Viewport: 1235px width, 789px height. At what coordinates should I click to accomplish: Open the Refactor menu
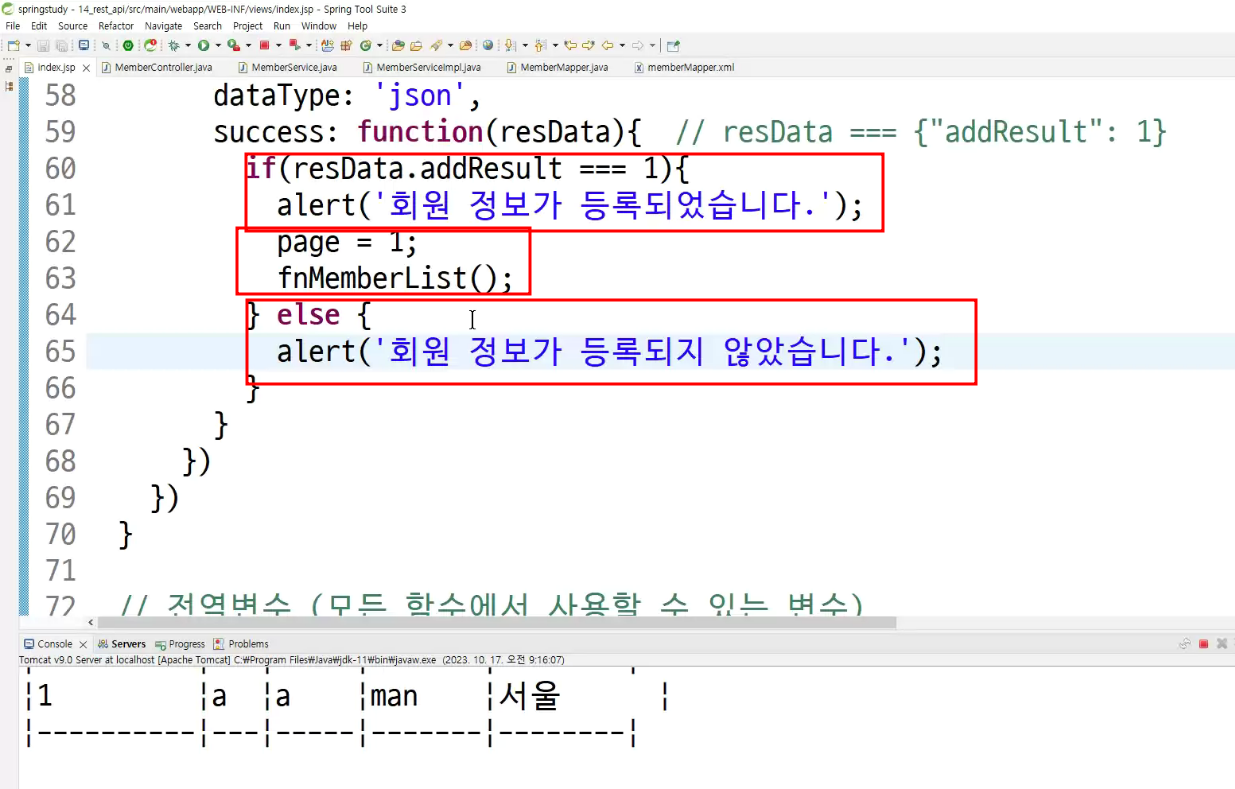(116, 26)
